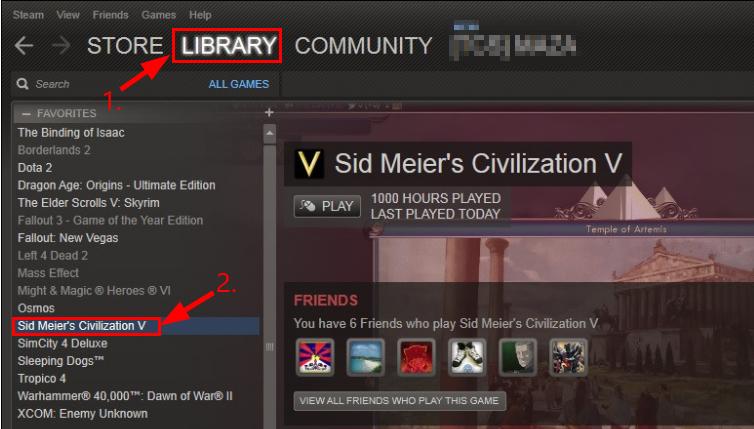Collapse the Favorites category
This screenshot has height=429, width=754.
[x=26, y=114]
